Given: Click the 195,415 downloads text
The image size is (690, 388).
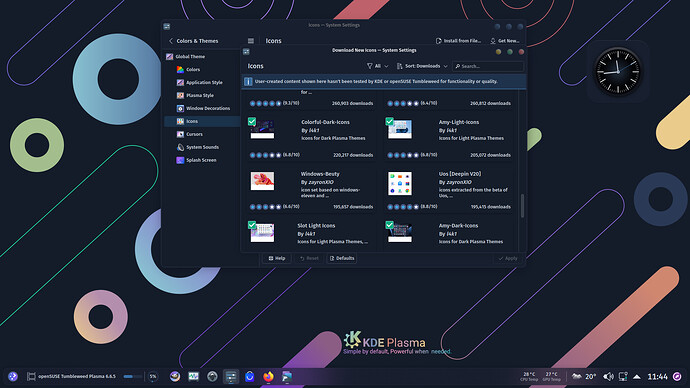Looking at the screenshot, I should tap(491, 207).
